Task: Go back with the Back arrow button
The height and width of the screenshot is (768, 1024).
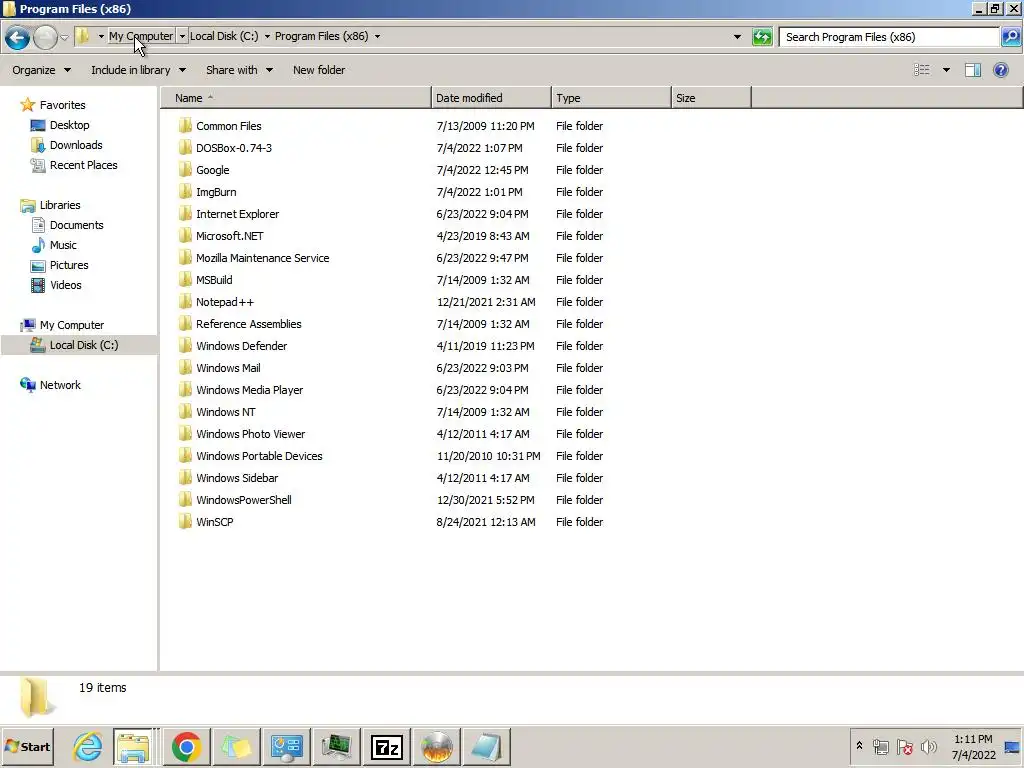Action: tap(18, 37)
